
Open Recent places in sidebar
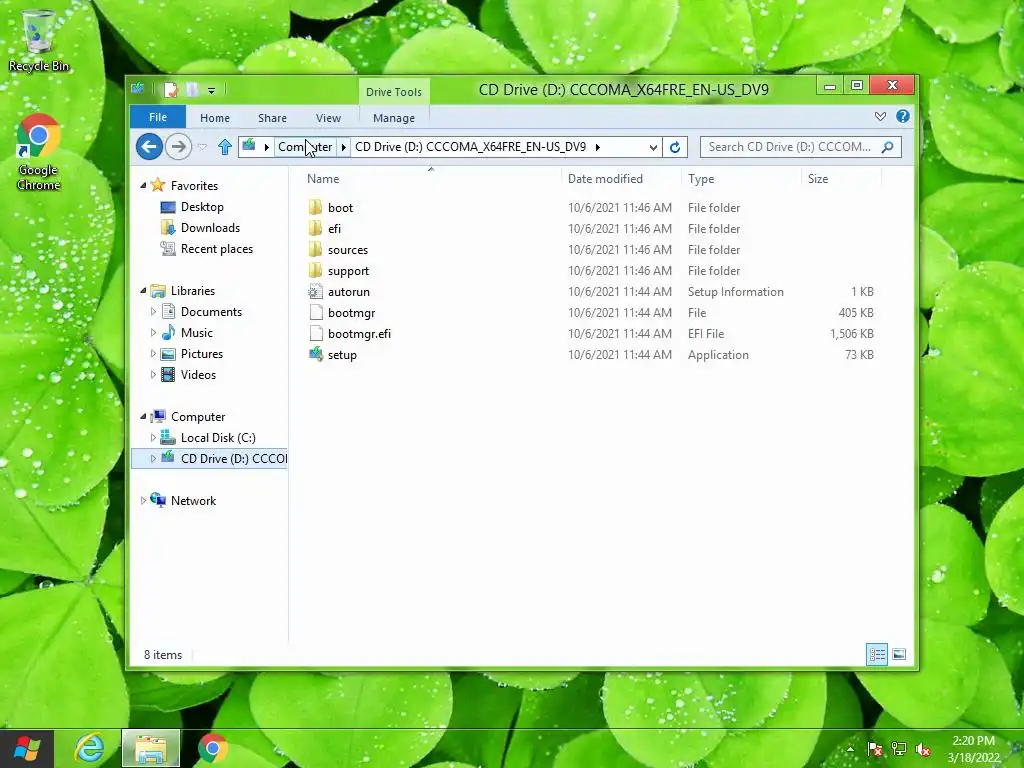click(216, 248)
